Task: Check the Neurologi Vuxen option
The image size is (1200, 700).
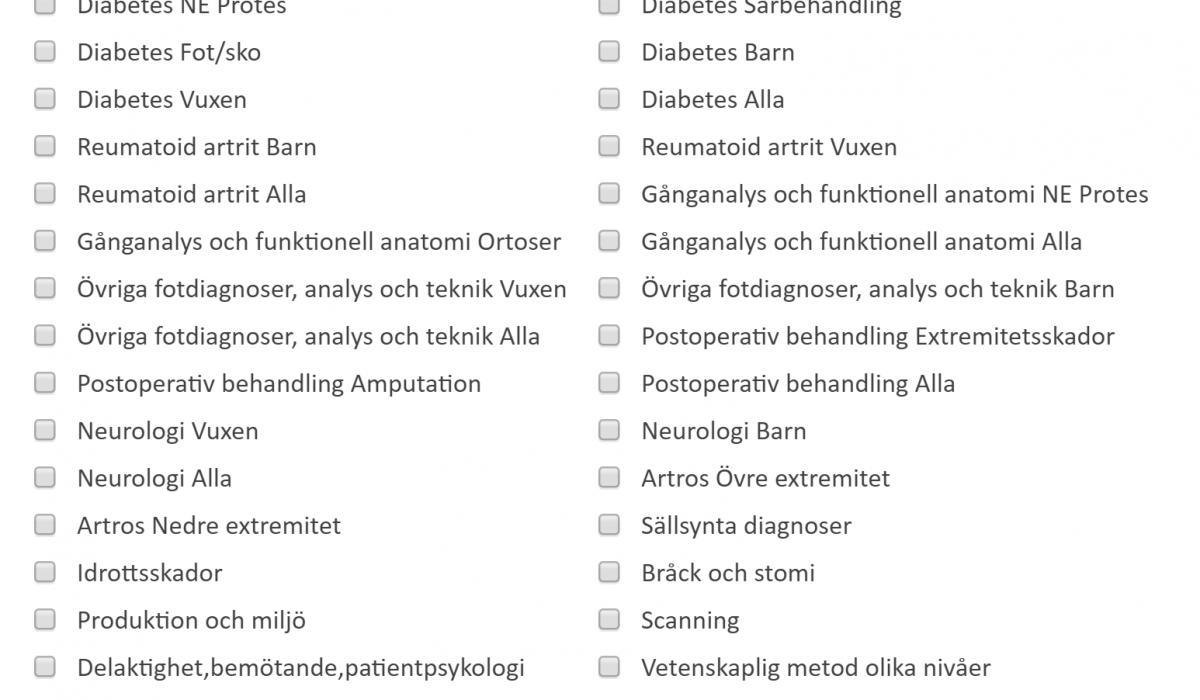Action: [x=45, y=431]
